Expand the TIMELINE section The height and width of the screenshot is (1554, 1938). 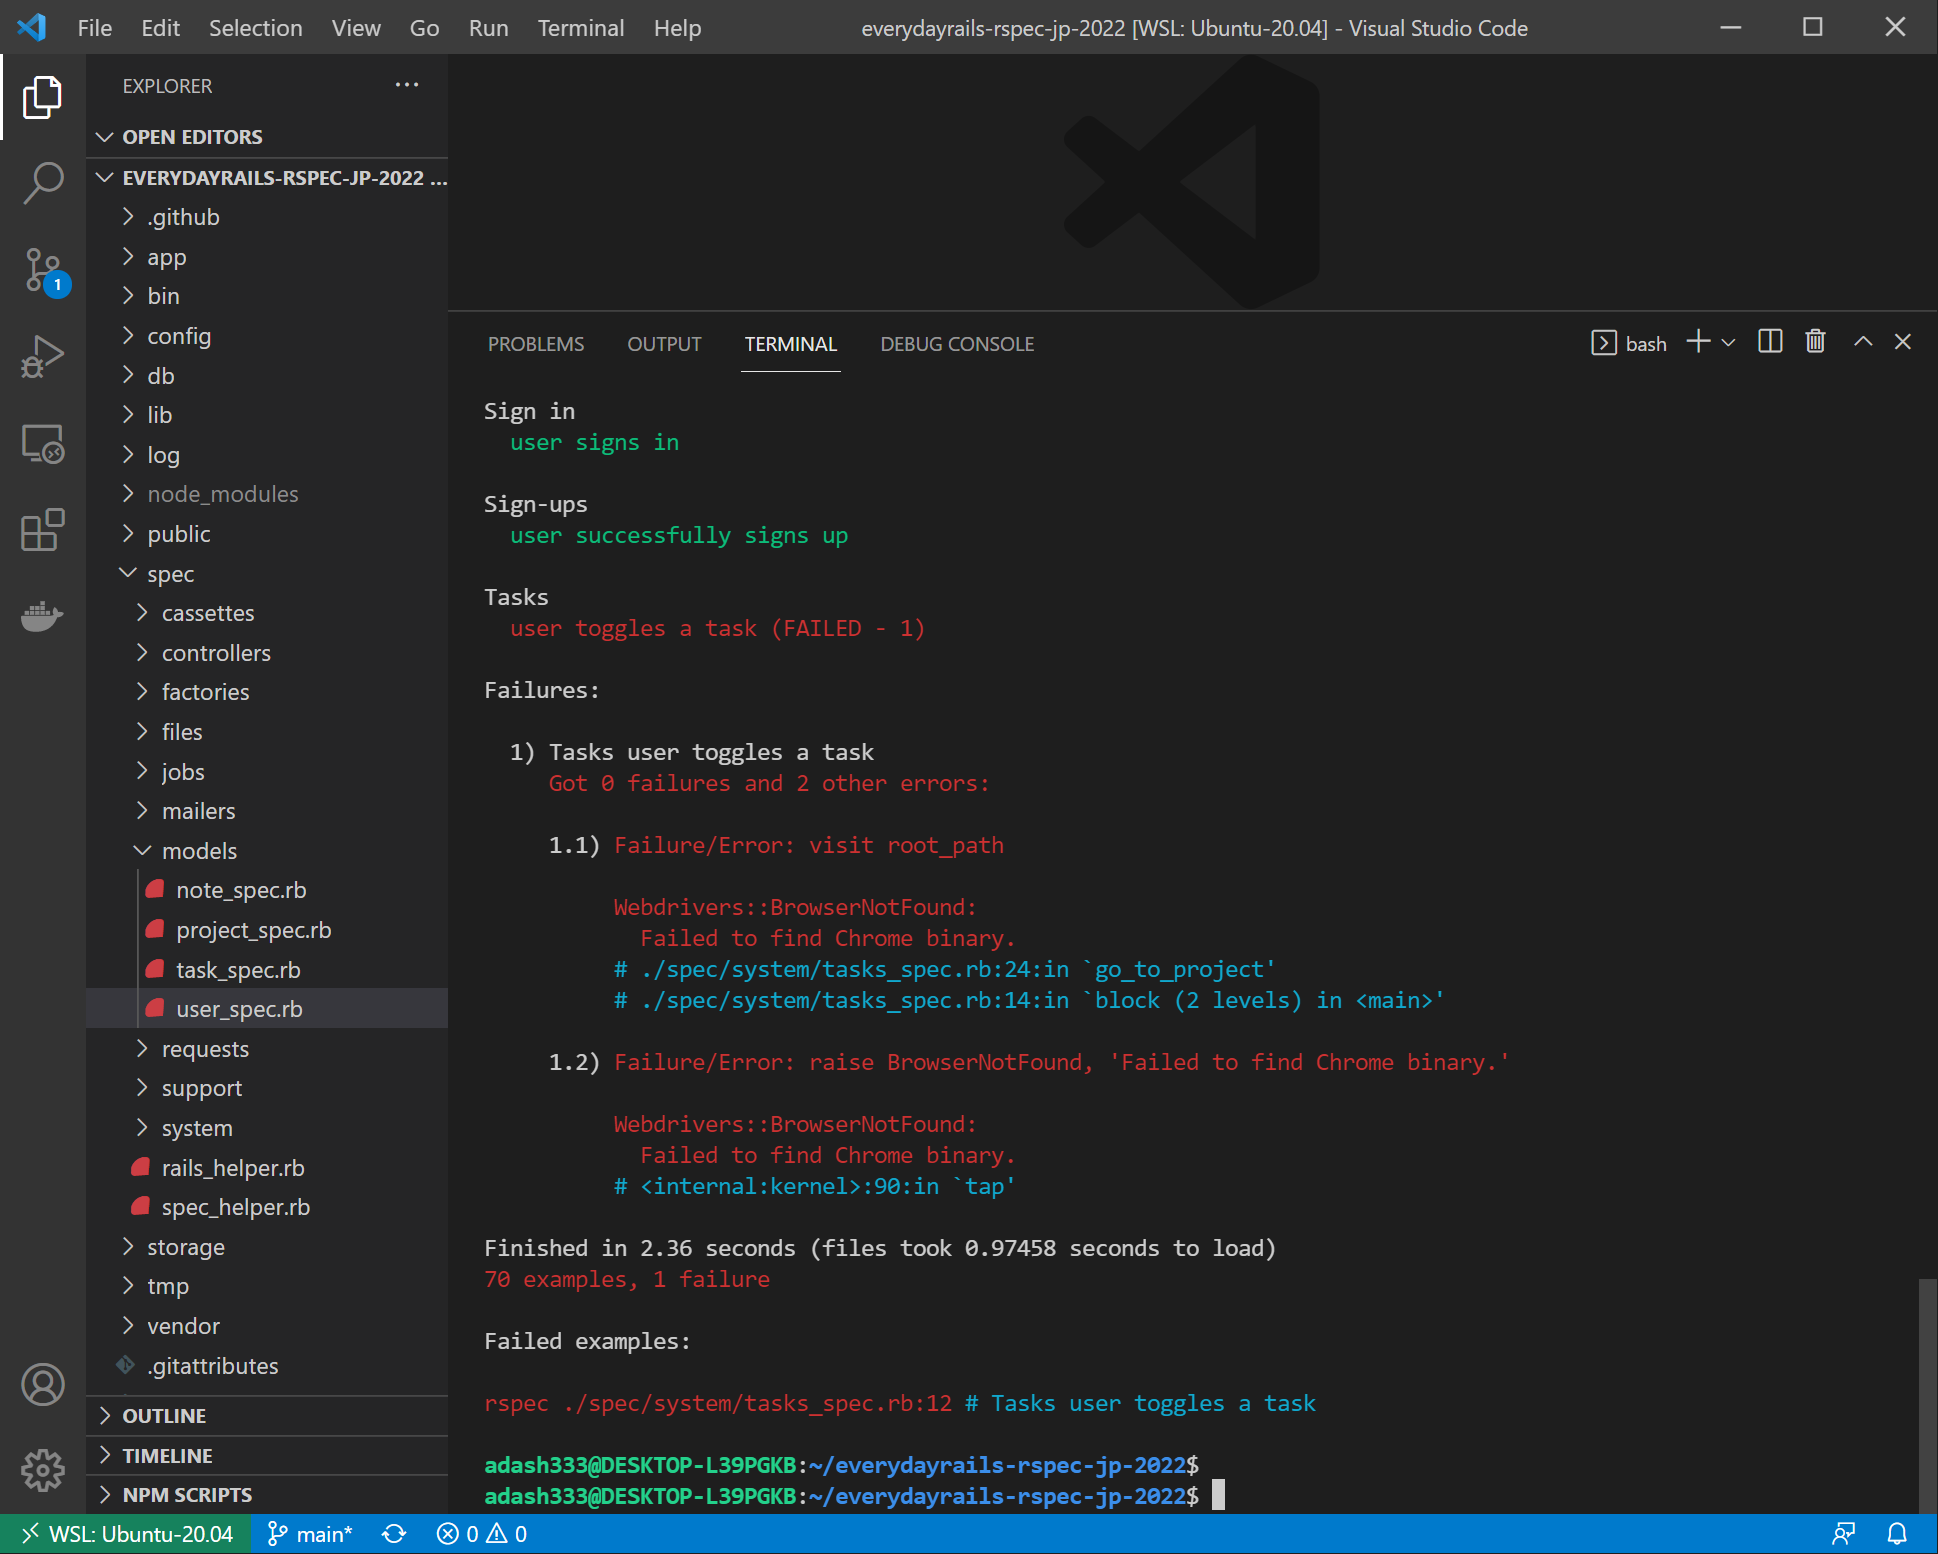point(267,1456)
